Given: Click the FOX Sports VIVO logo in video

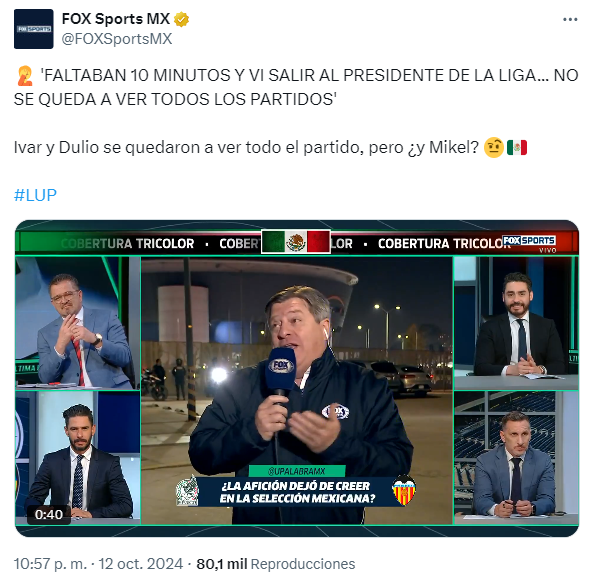Looking at the screenshot, I should point(529,244).
